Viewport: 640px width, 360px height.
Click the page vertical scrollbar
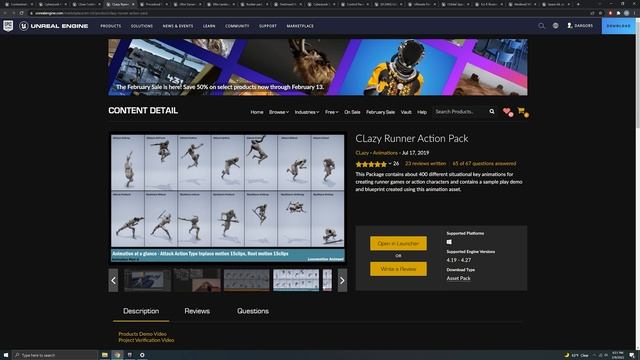click(x=638, y=184)
